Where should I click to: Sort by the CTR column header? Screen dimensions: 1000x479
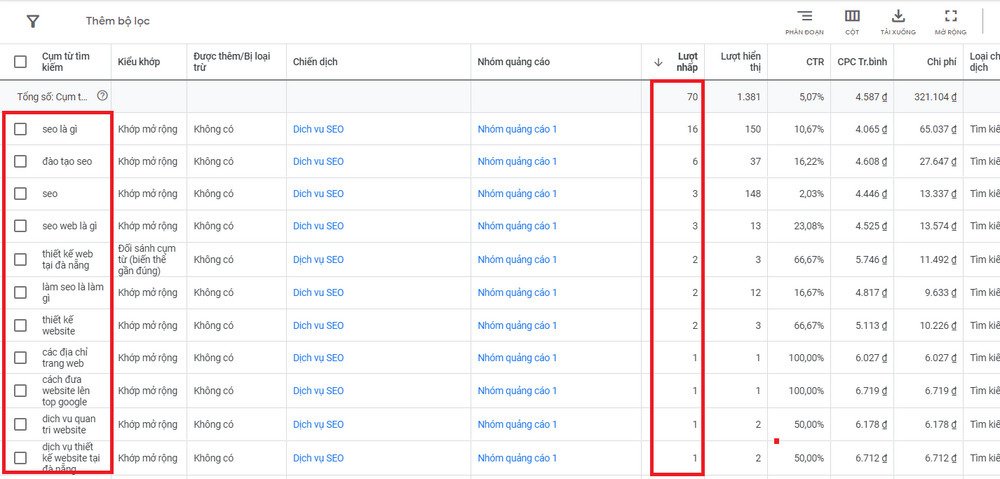[x=815, y=62]
